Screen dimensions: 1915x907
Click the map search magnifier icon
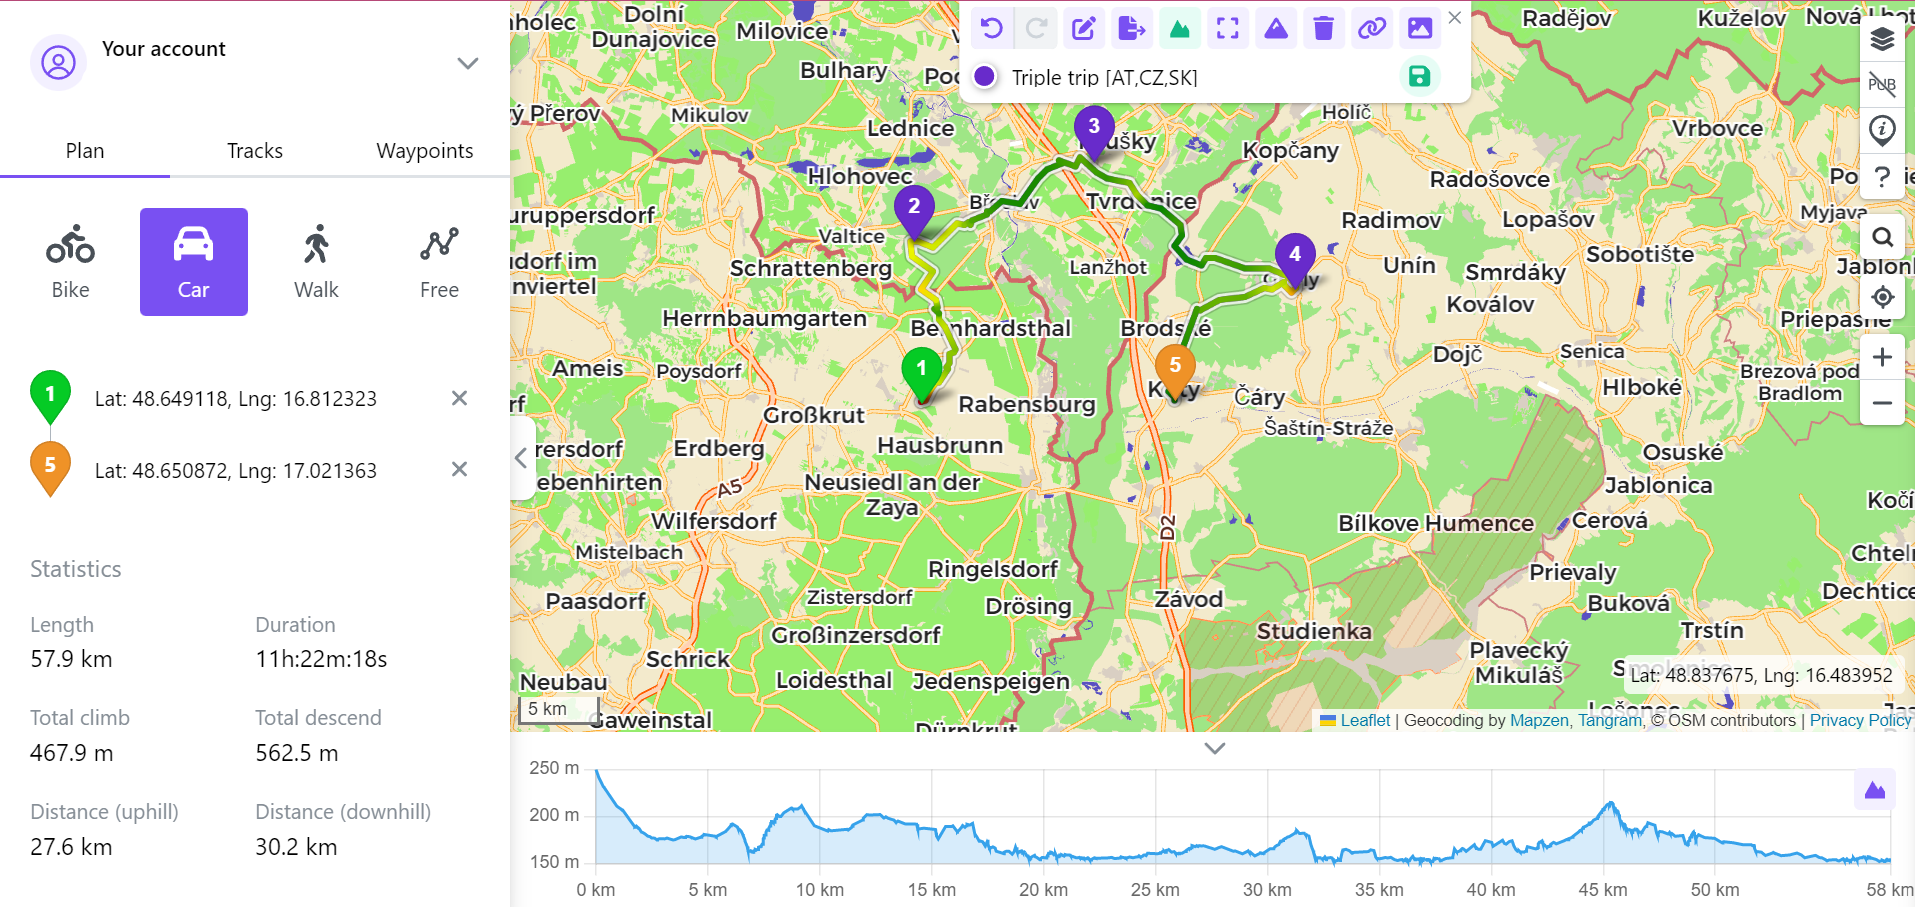pos(1882,237)
